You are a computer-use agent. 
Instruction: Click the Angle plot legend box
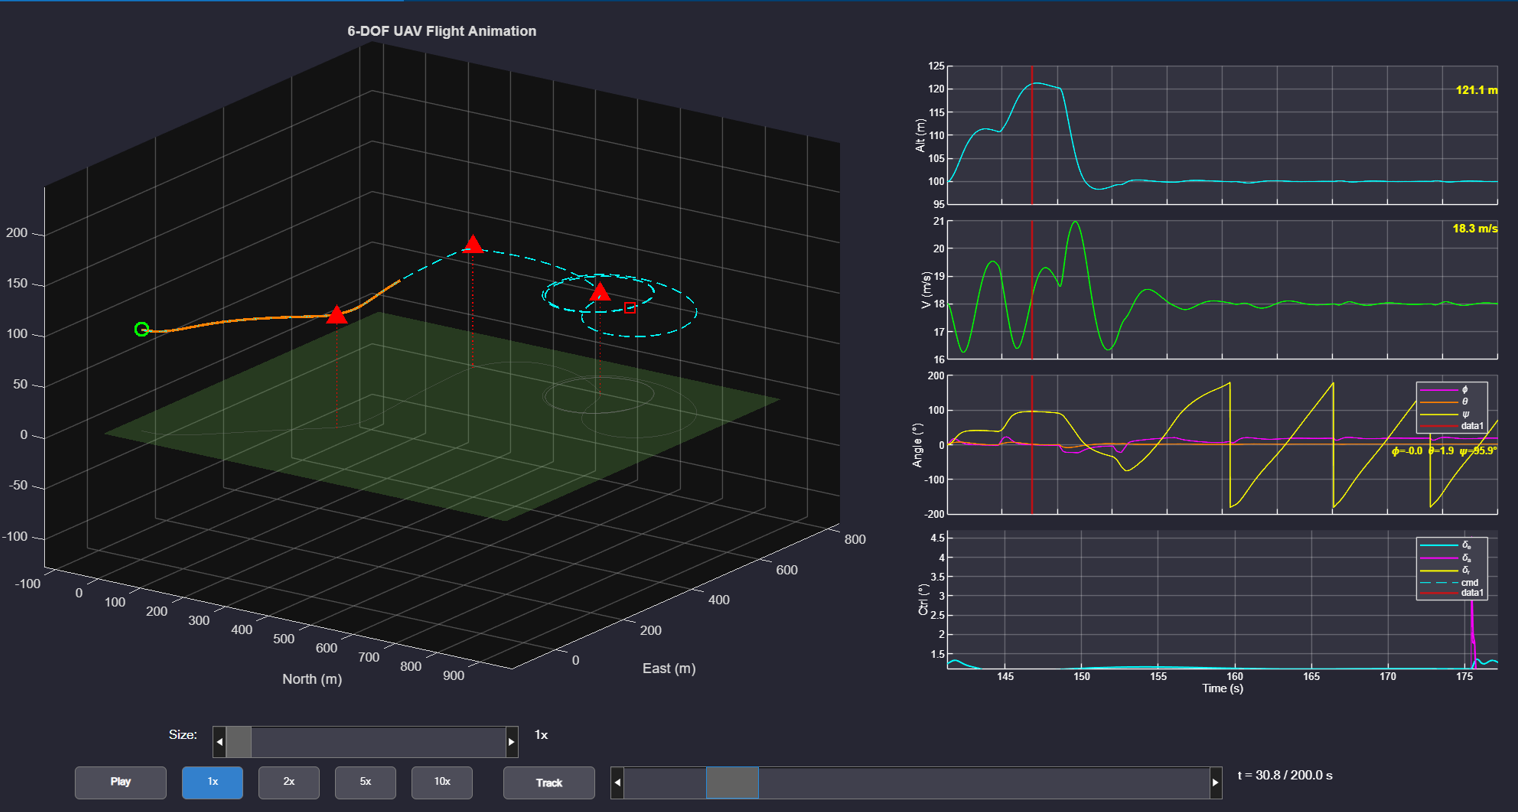tap(1451, 408)
